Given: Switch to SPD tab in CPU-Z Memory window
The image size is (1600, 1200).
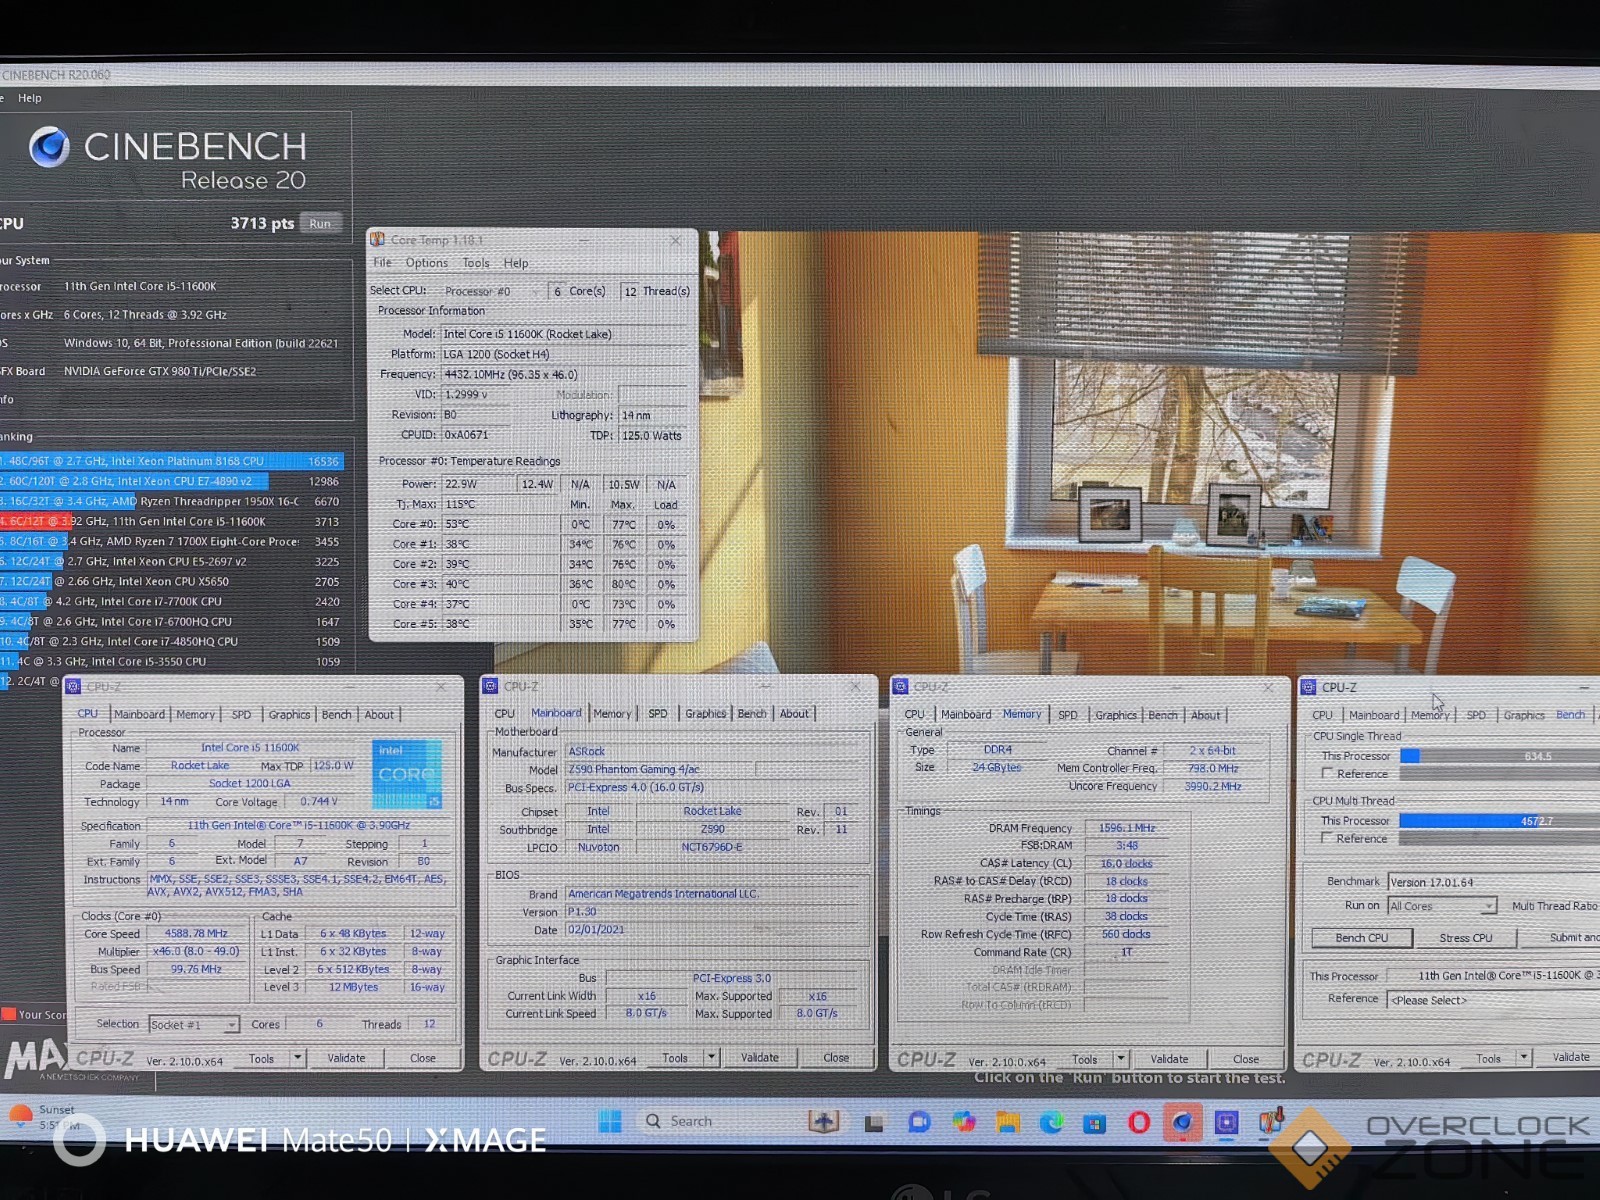Looking at the screenshot, I should (x=1068, y=715).
